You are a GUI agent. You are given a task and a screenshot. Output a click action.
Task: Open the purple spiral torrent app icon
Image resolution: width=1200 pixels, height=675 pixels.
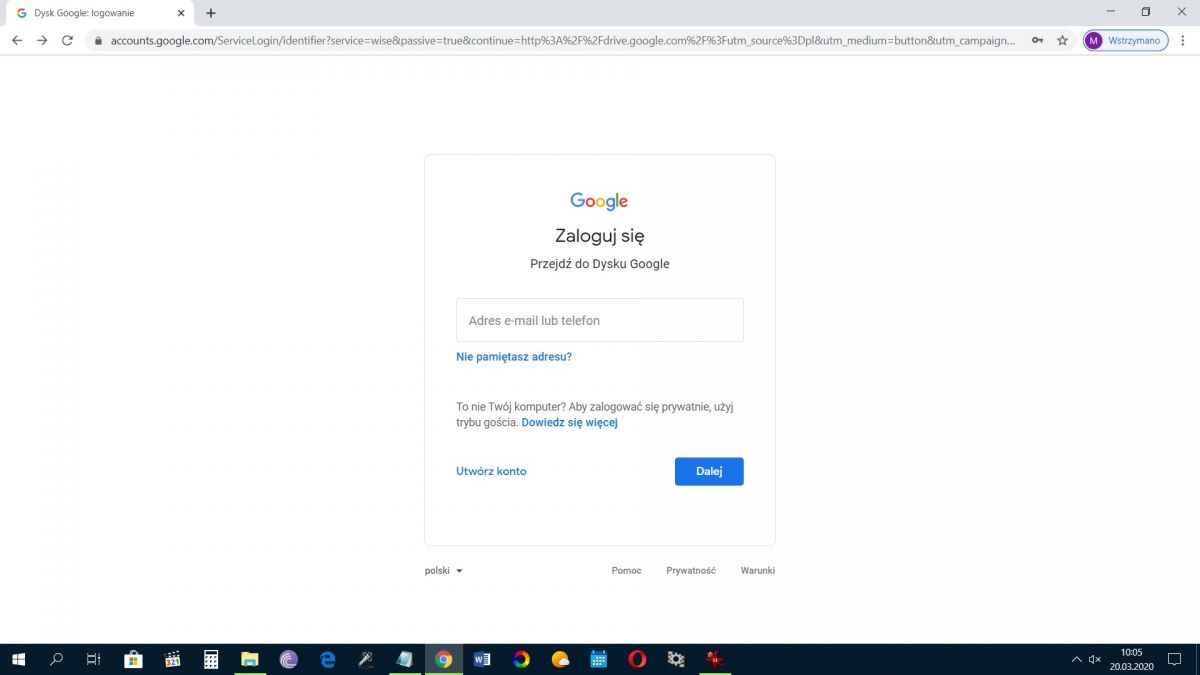coord(289,659)
